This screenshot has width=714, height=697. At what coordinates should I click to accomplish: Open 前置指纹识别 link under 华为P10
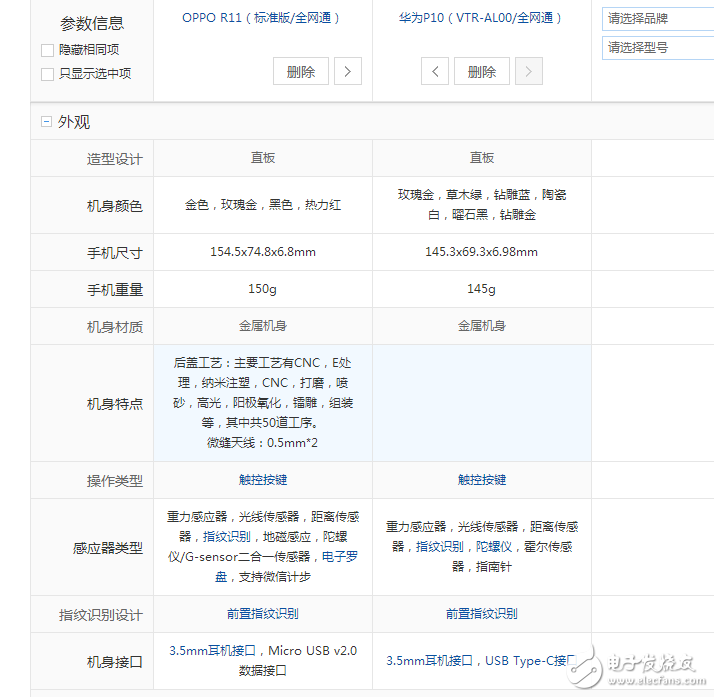coord(482,614)
